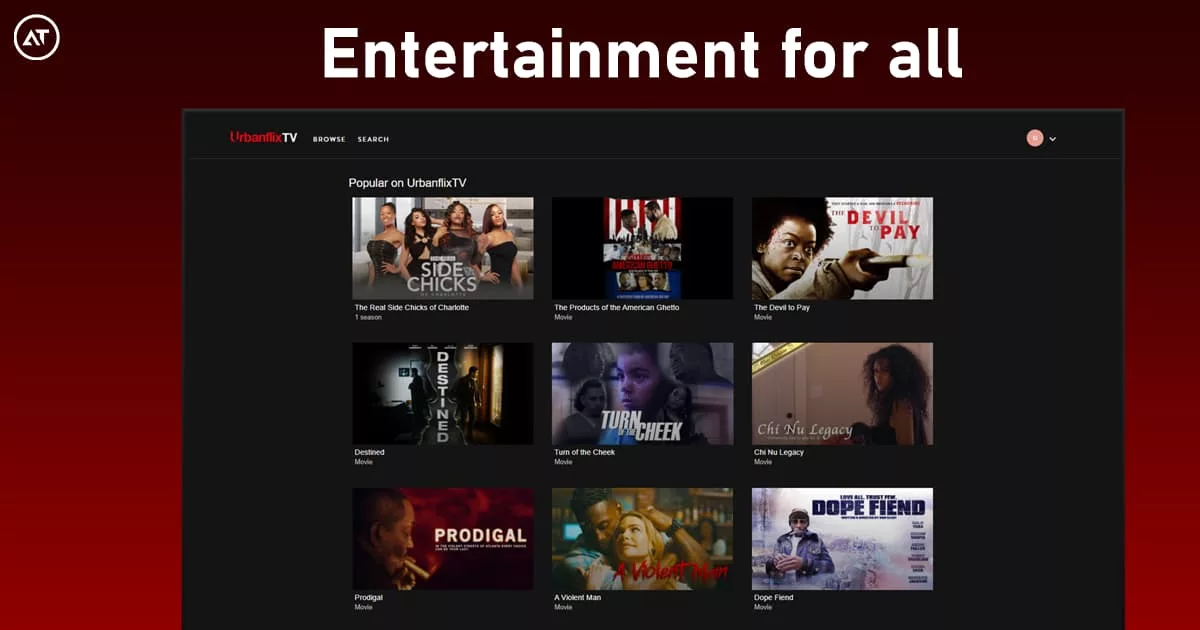The width and height of the screenshot is (1200, 630).
Task: Click 'The Devil to Pay' title text
Action: (x=782, y=307)
